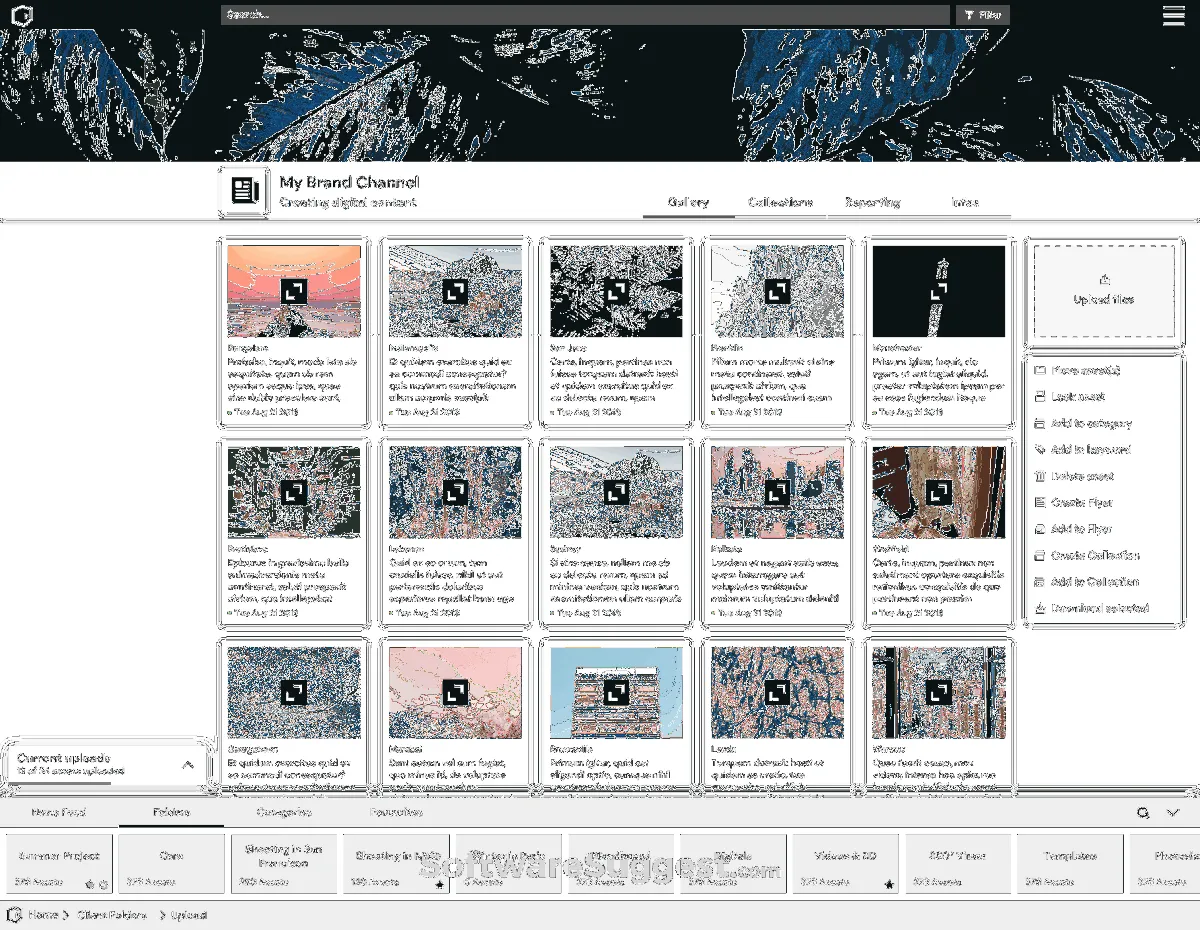Expand the Current uploads panel
This screenshot has height=930, width=1200.
tap(188, 765)
